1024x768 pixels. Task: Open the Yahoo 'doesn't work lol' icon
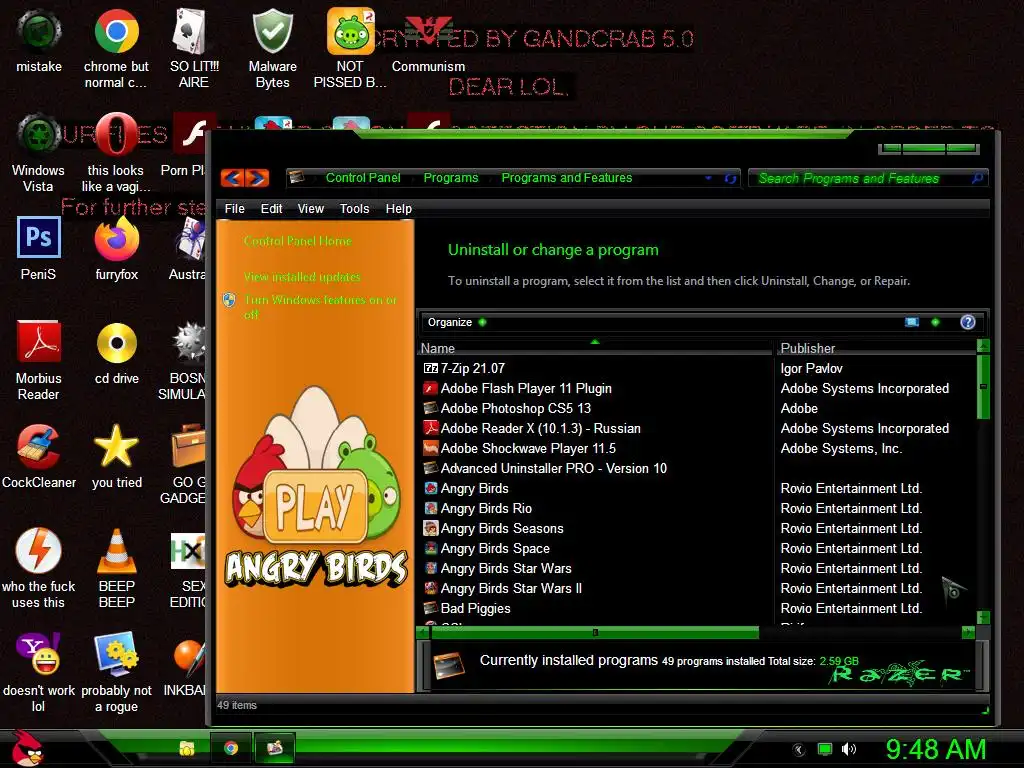coord(38,673)
